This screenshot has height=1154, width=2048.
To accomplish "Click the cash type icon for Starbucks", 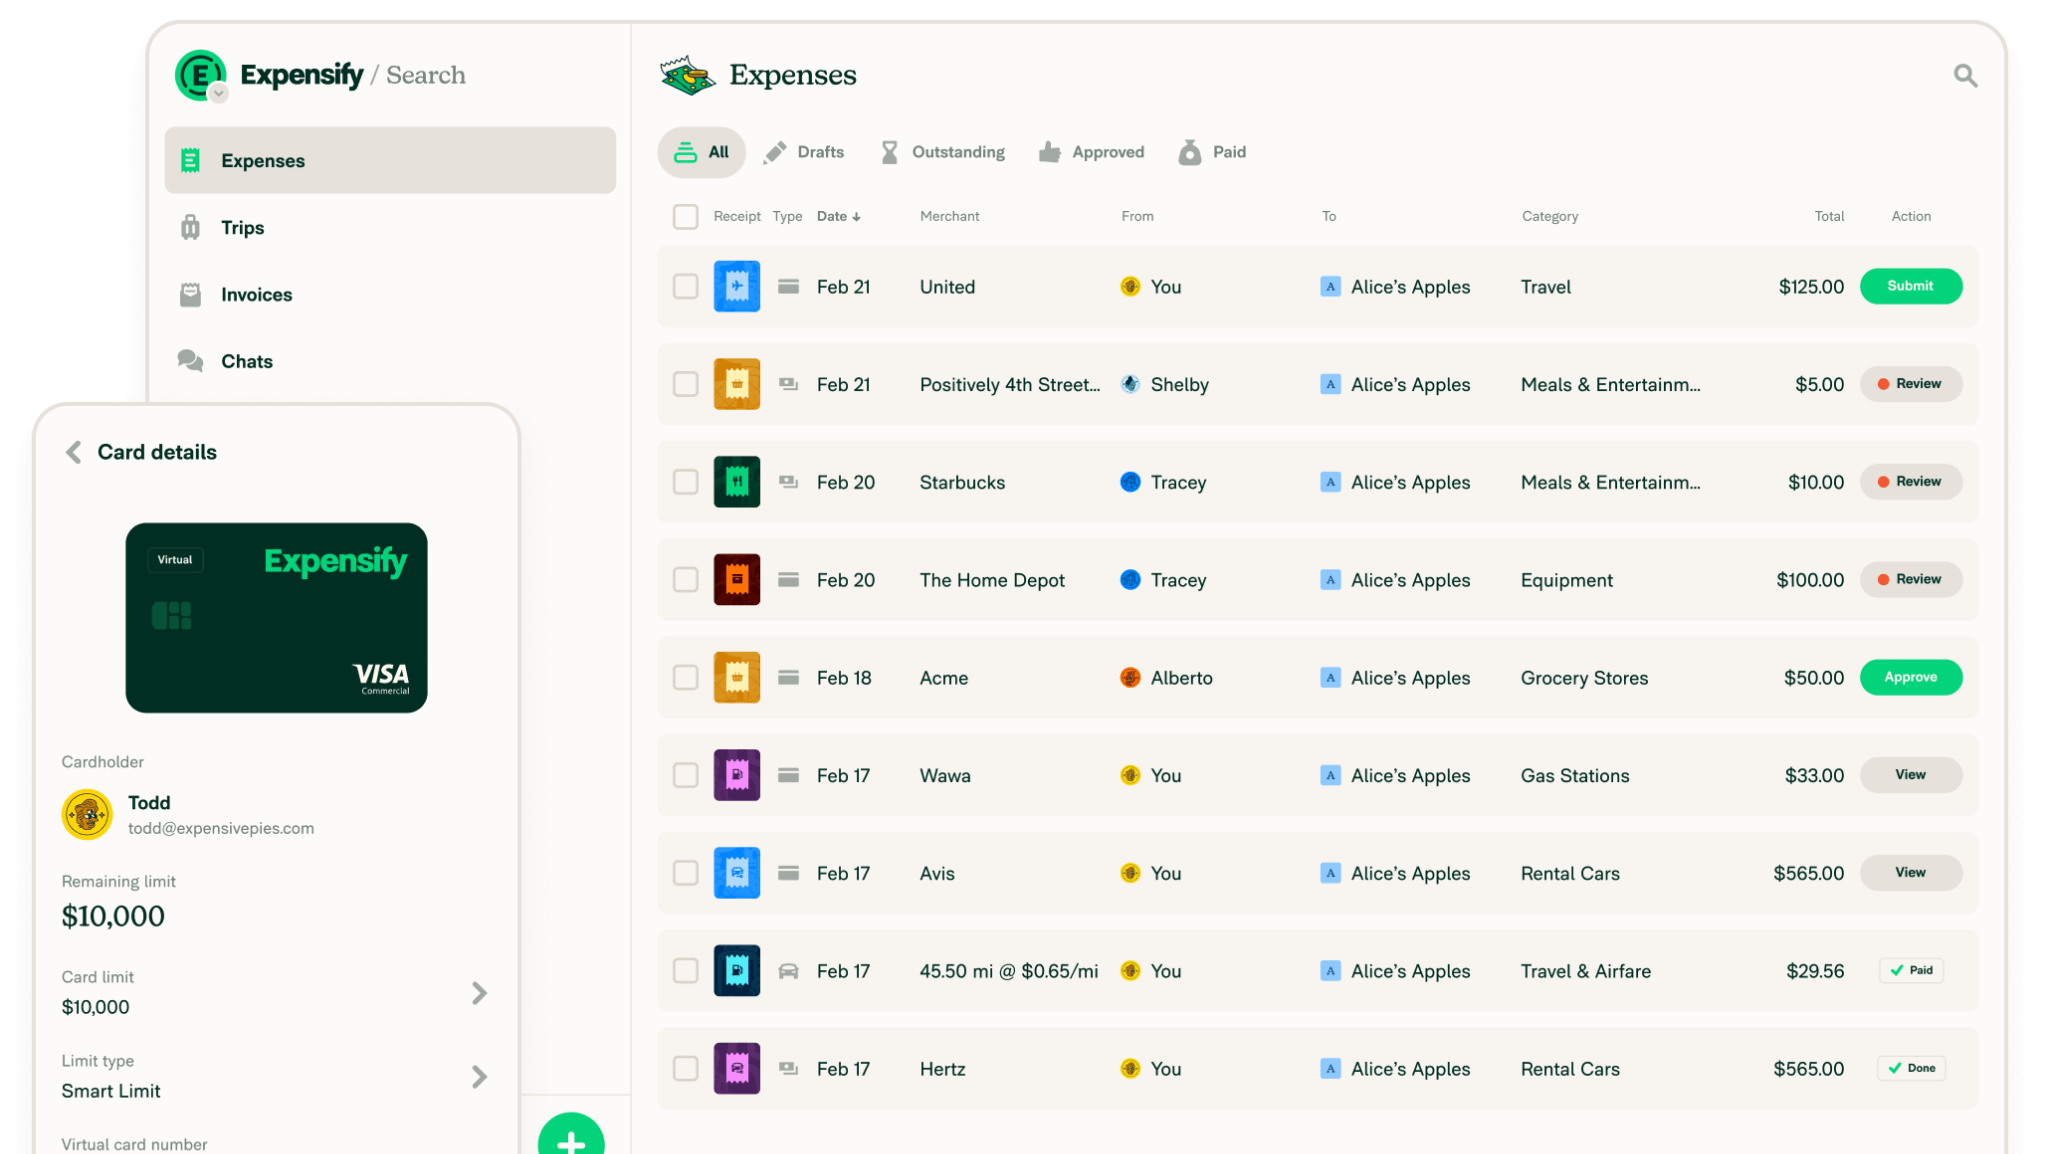I will pos(788,482).
